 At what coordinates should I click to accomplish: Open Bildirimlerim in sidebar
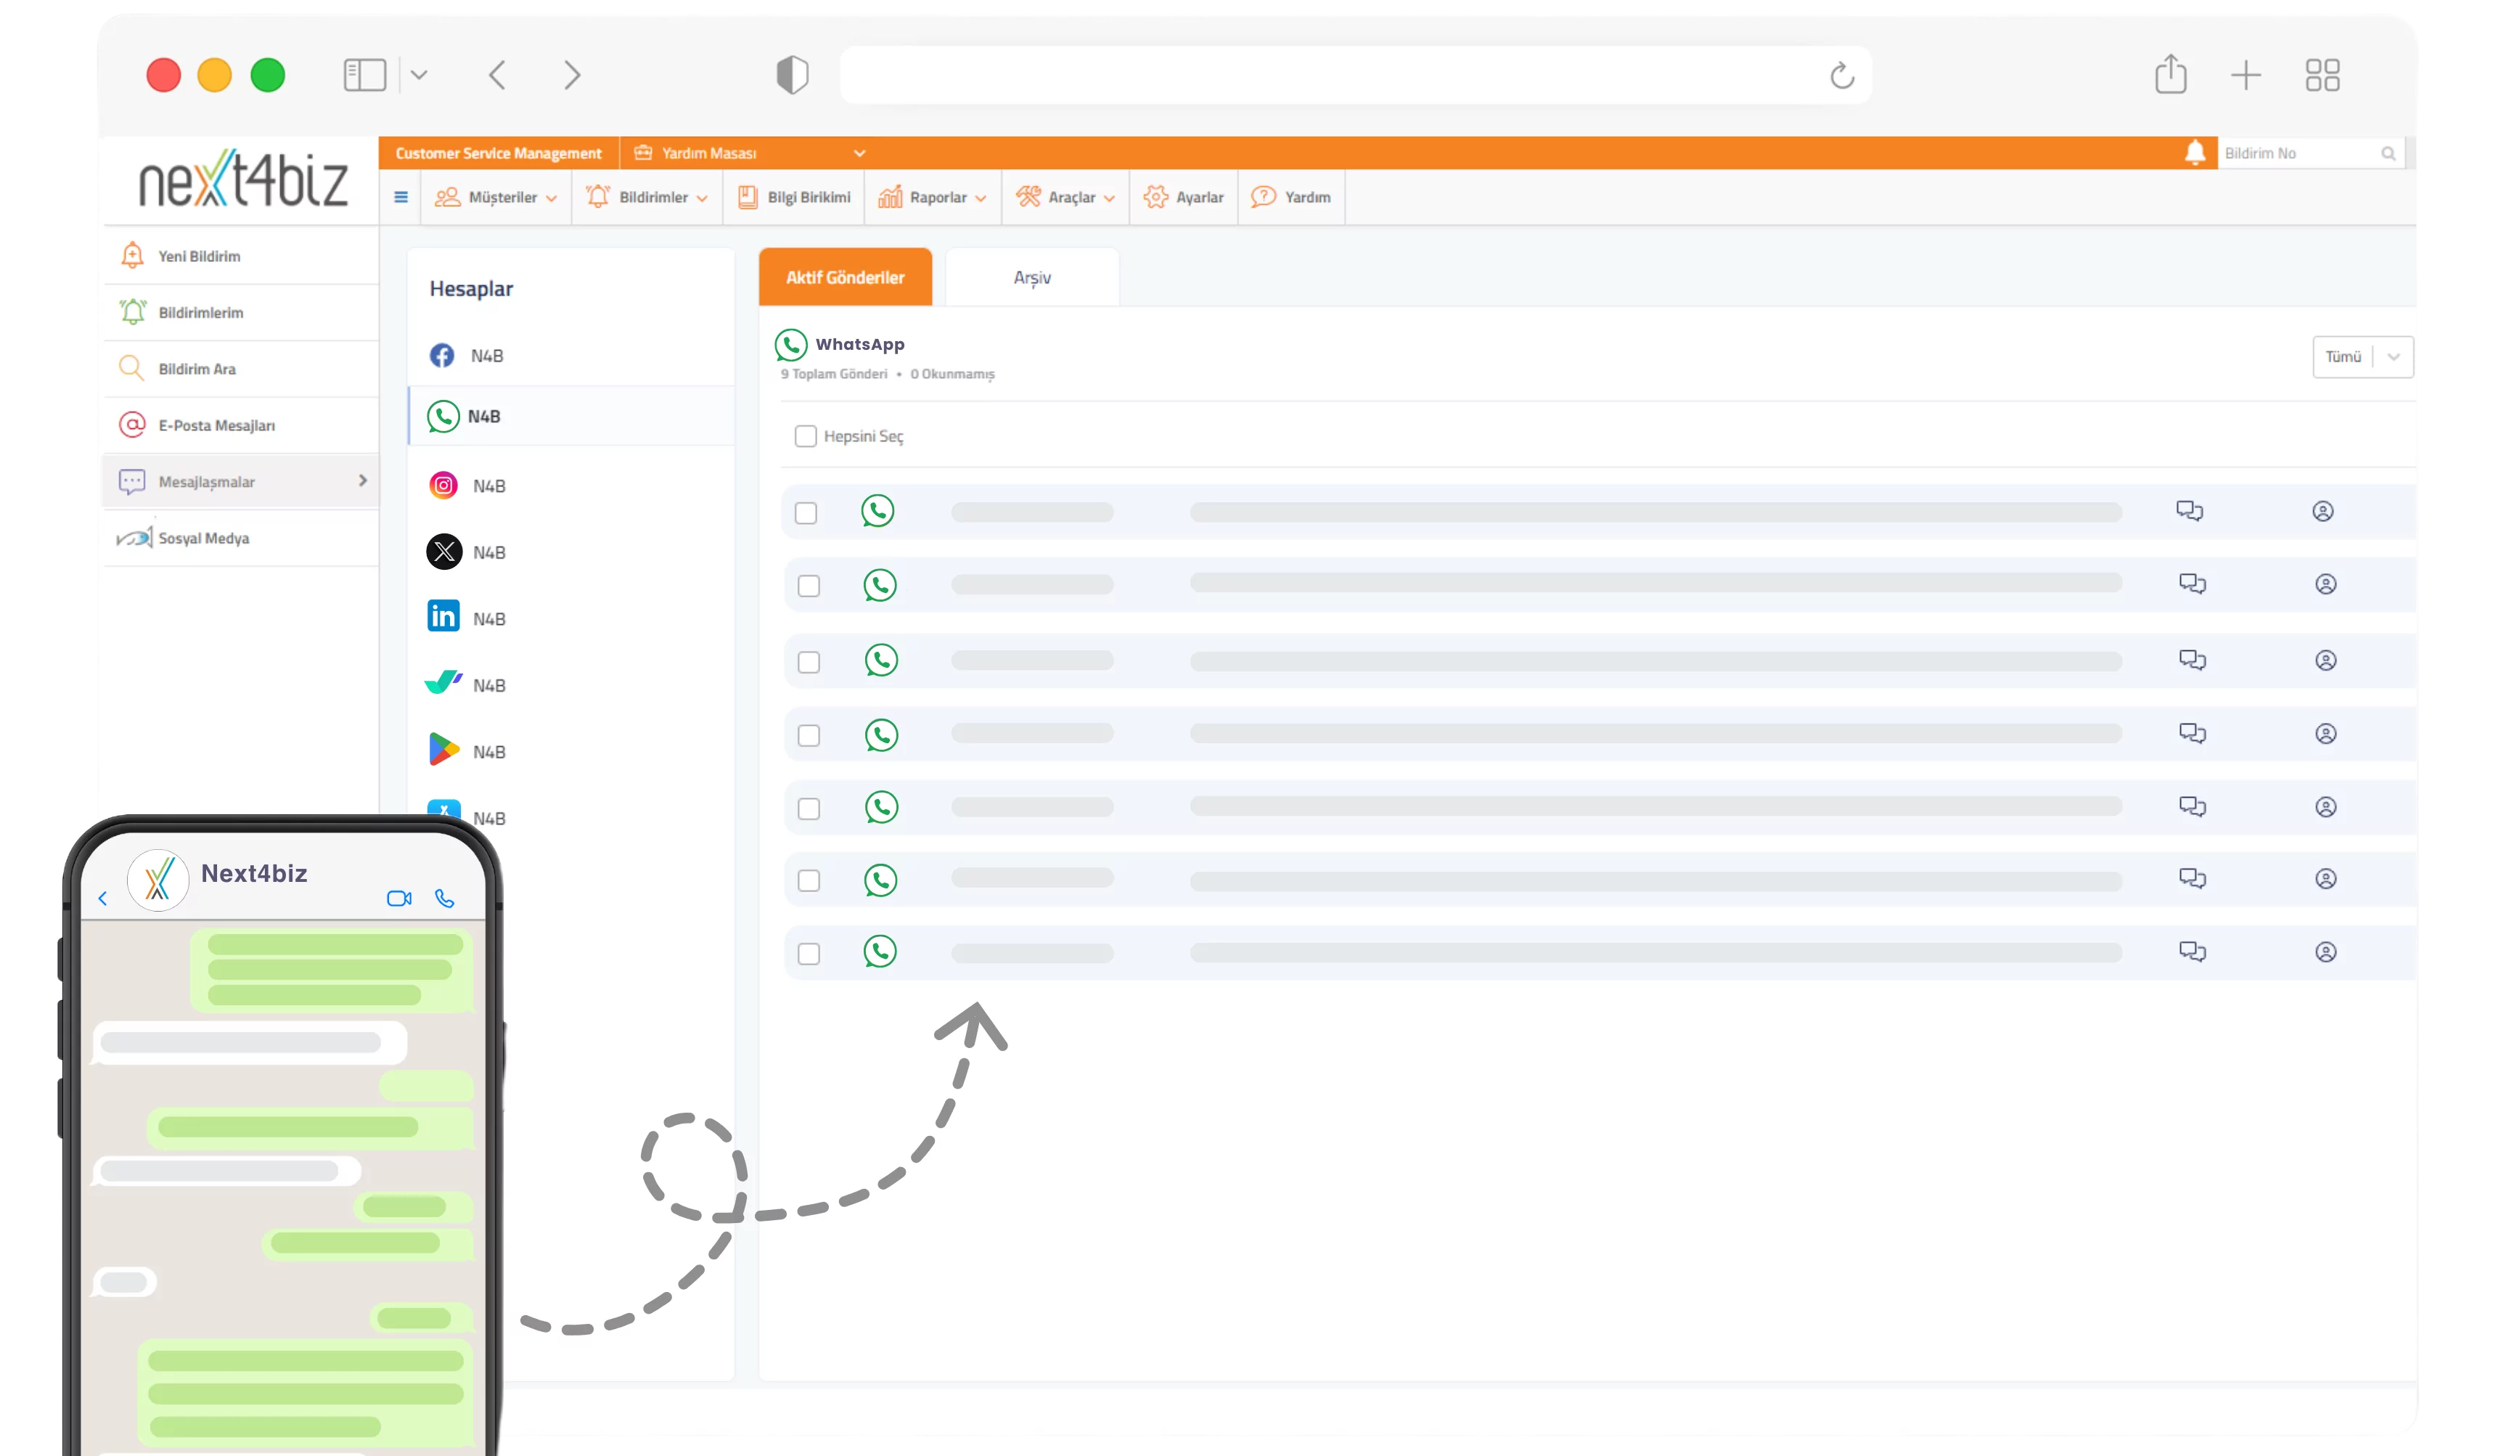[241, 313]
